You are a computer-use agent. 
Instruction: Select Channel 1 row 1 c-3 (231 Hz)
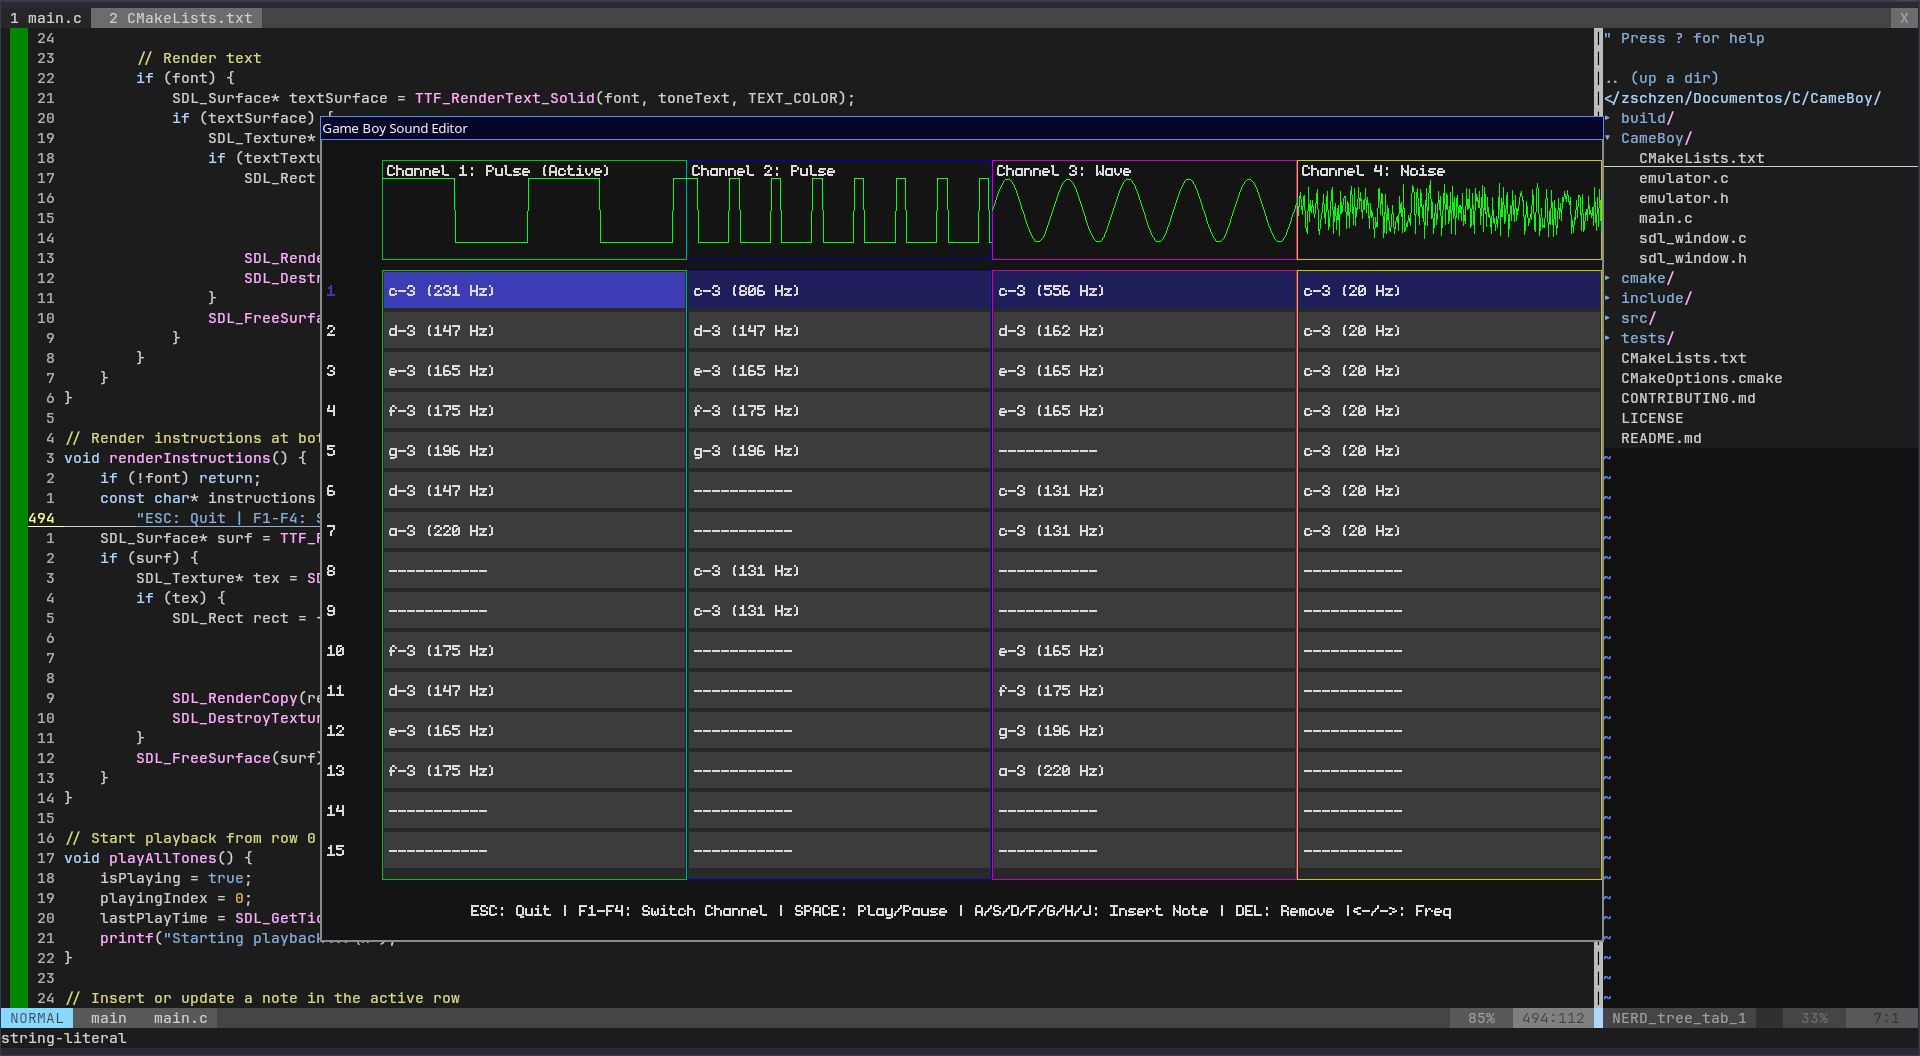click(x=534, y=290)
